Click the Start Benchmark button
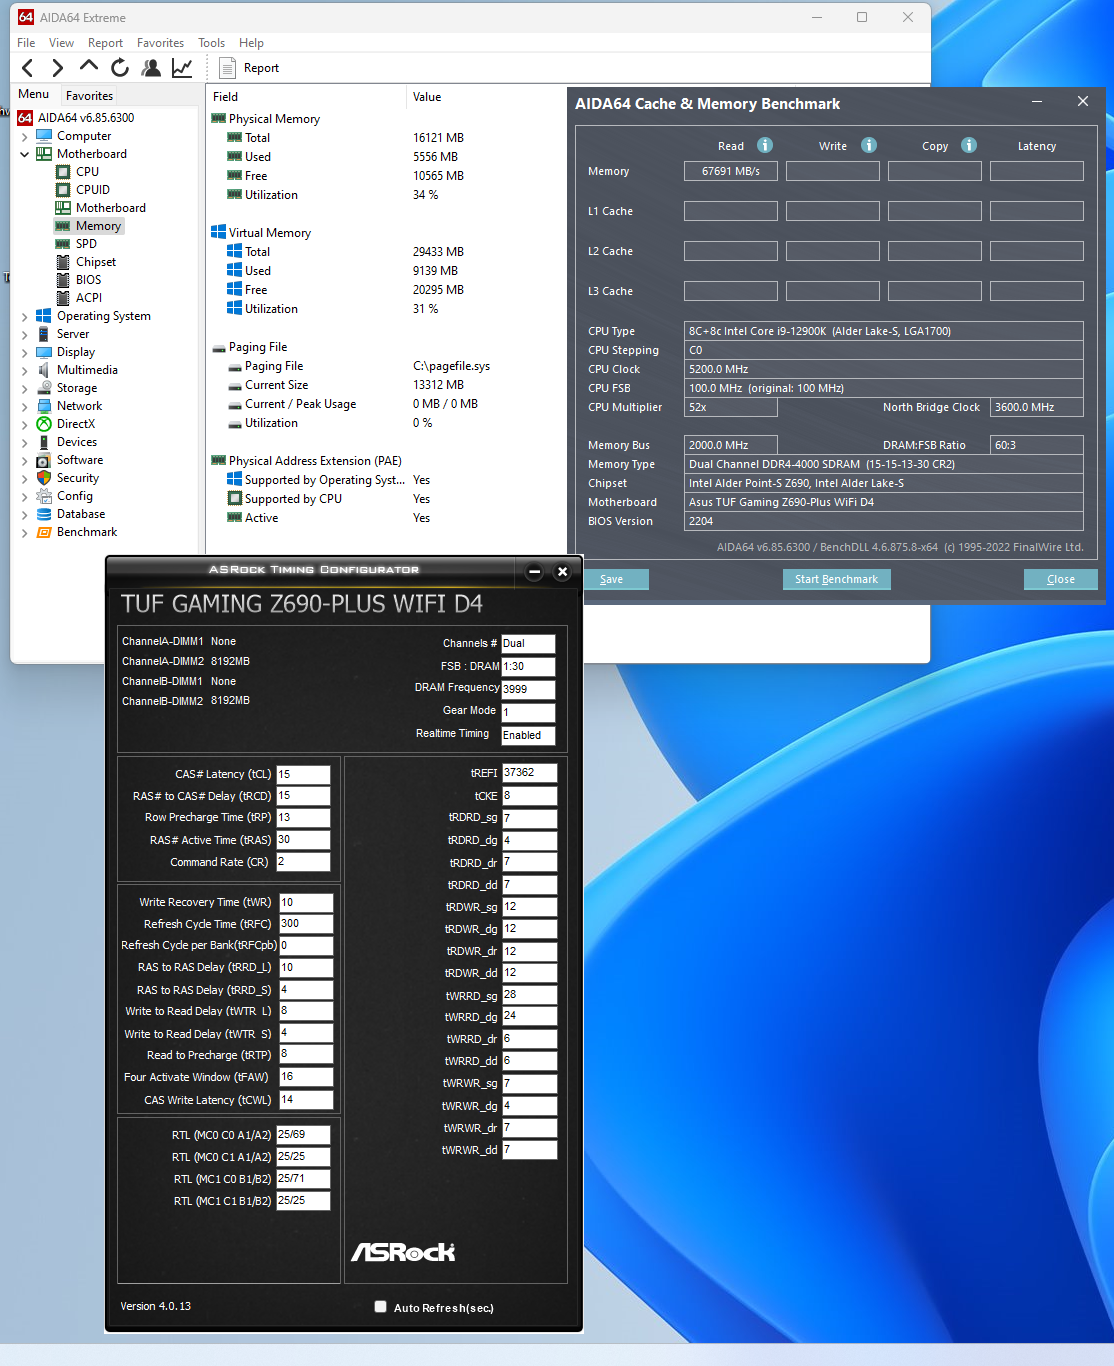This screenshot has height=1366, width=1114. (x=836, y=579)
